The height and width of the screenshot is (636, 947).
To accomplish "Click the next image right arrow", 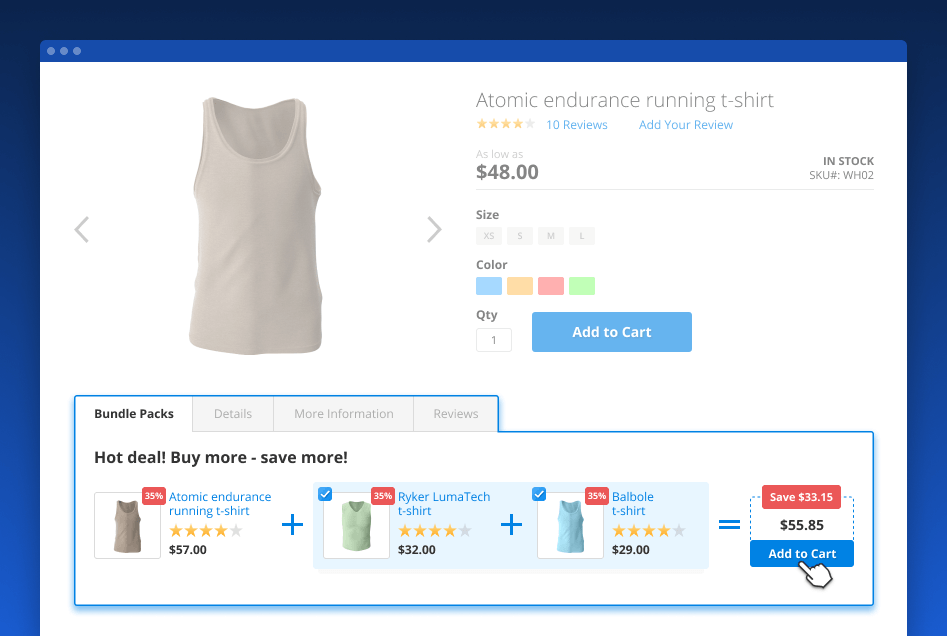I will click(x=434, y=230).
